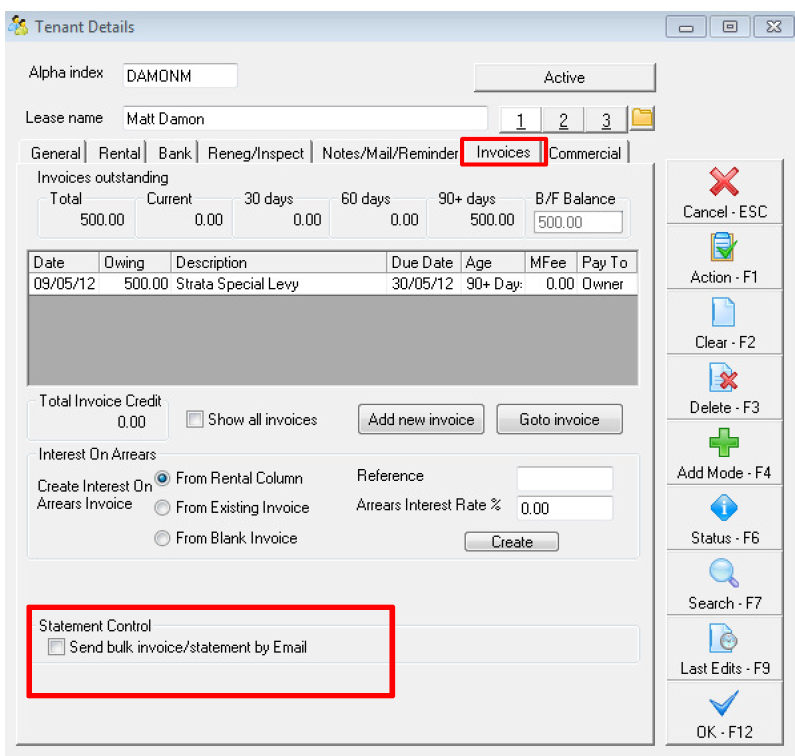The height and width of the screenshot is (756, 795).
Task: Open the Bank tab
Action: tap(174, 153)
